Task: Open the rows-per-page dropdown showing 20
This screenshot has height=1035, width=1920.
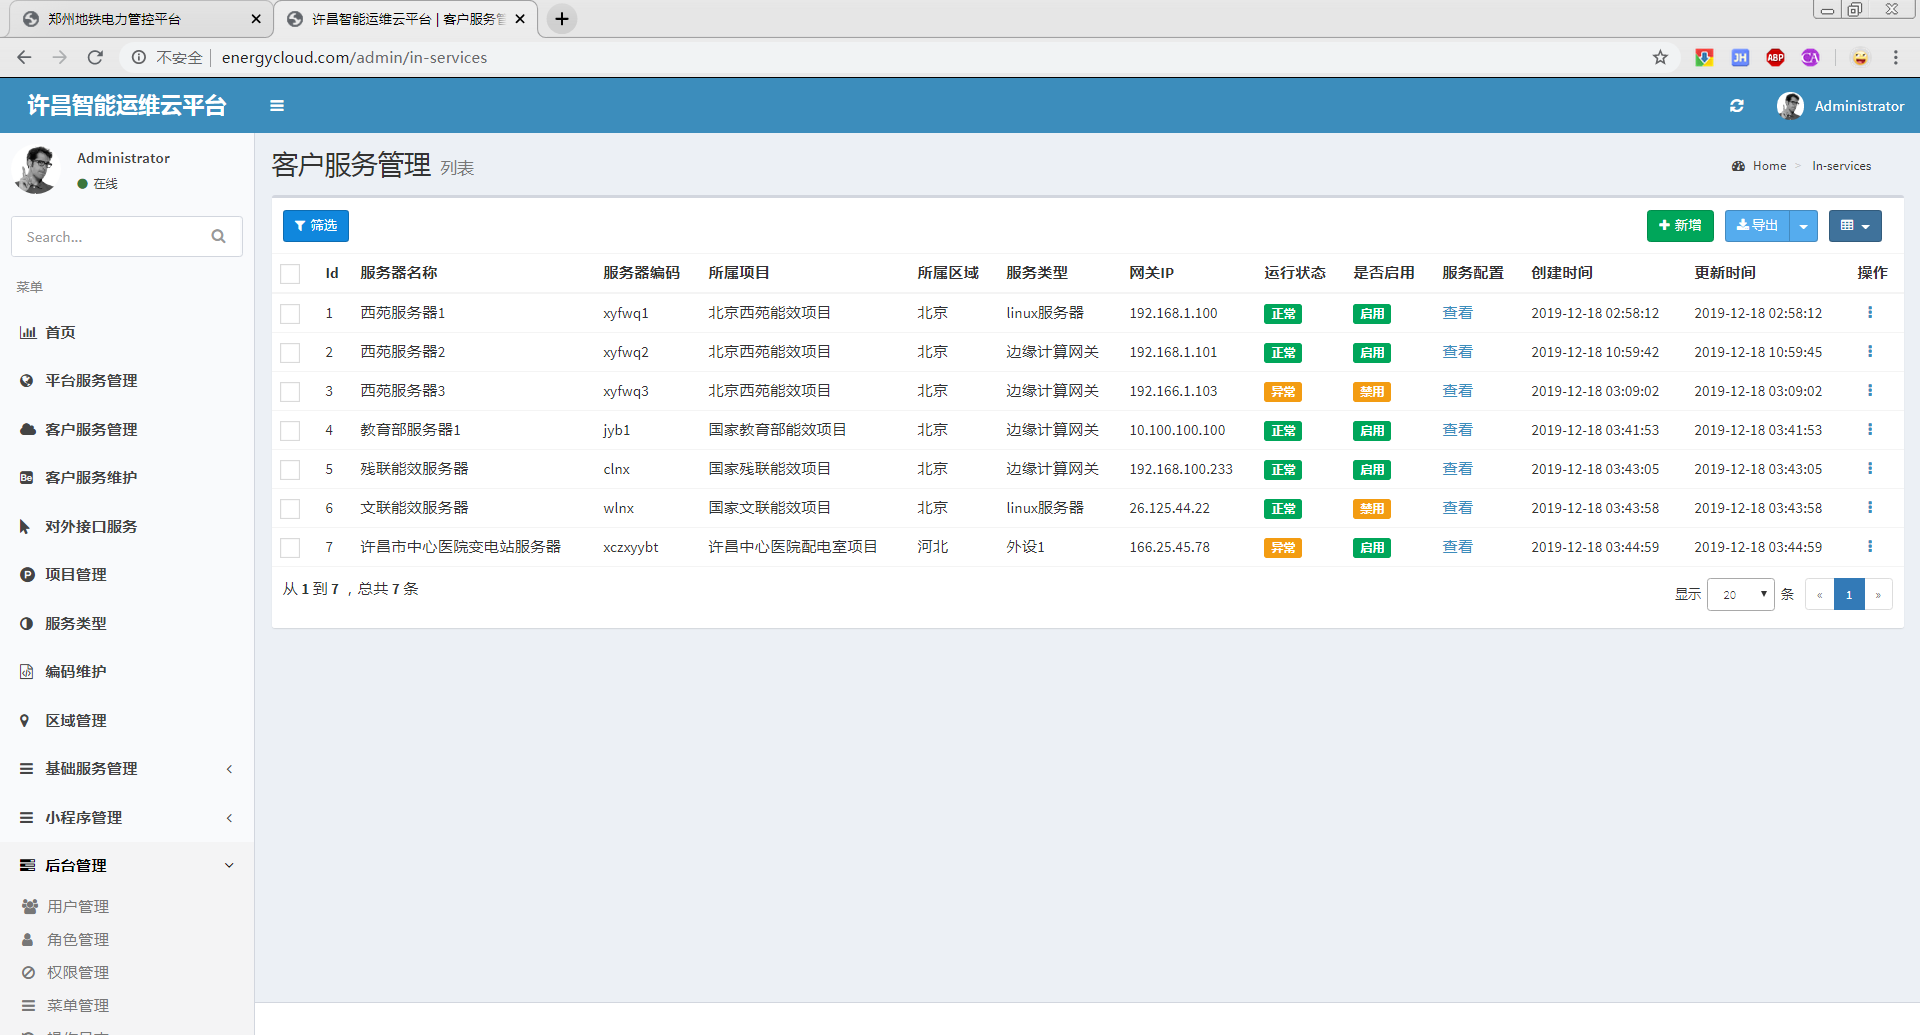Action: click(1740, 595)
